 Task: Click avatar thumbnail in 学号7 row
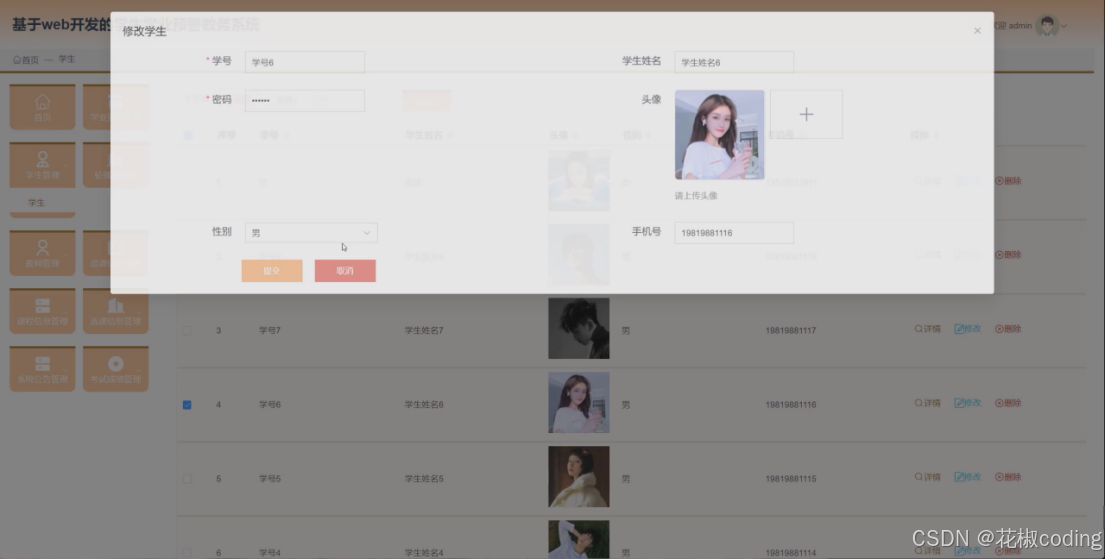(x=579, y=328)
